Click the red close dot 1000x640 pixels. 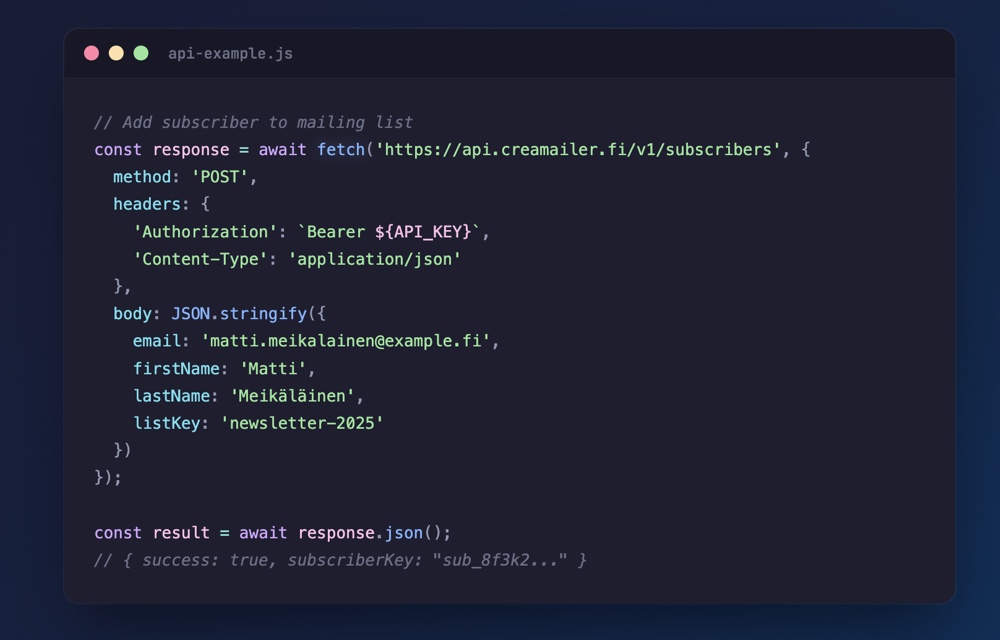click(x=91, y=53)
